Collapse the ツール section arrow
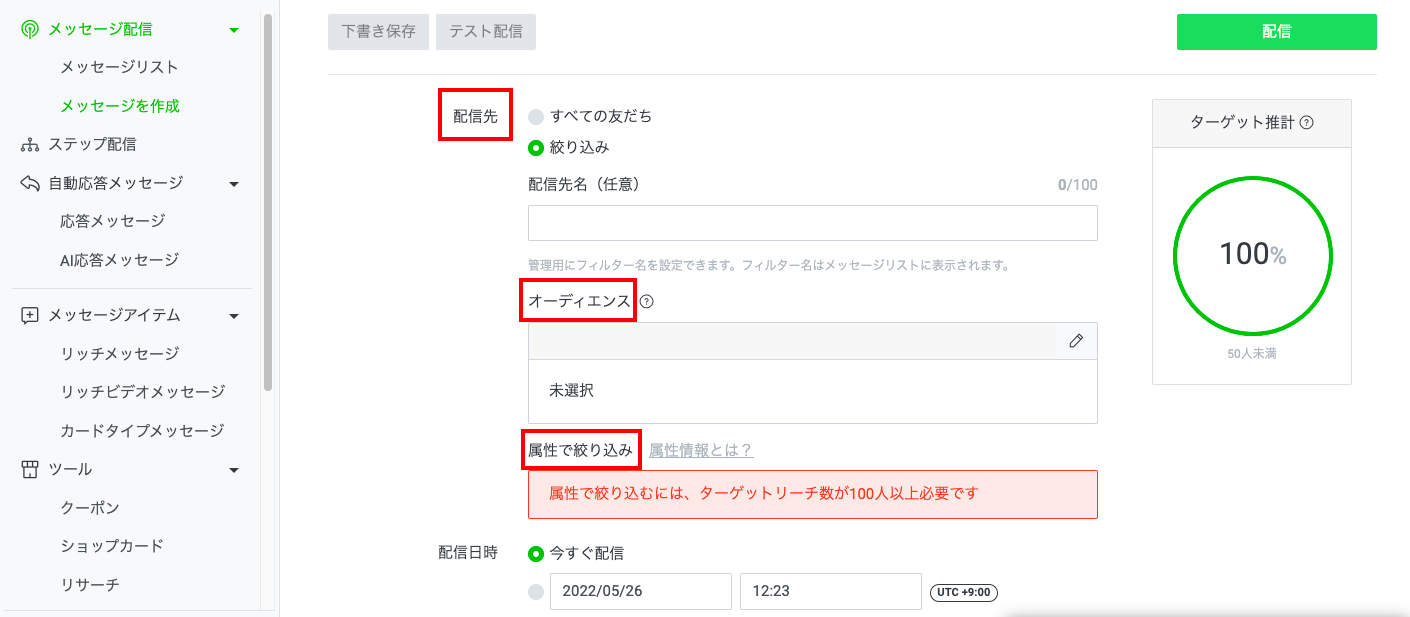 (x=234, y=470)
